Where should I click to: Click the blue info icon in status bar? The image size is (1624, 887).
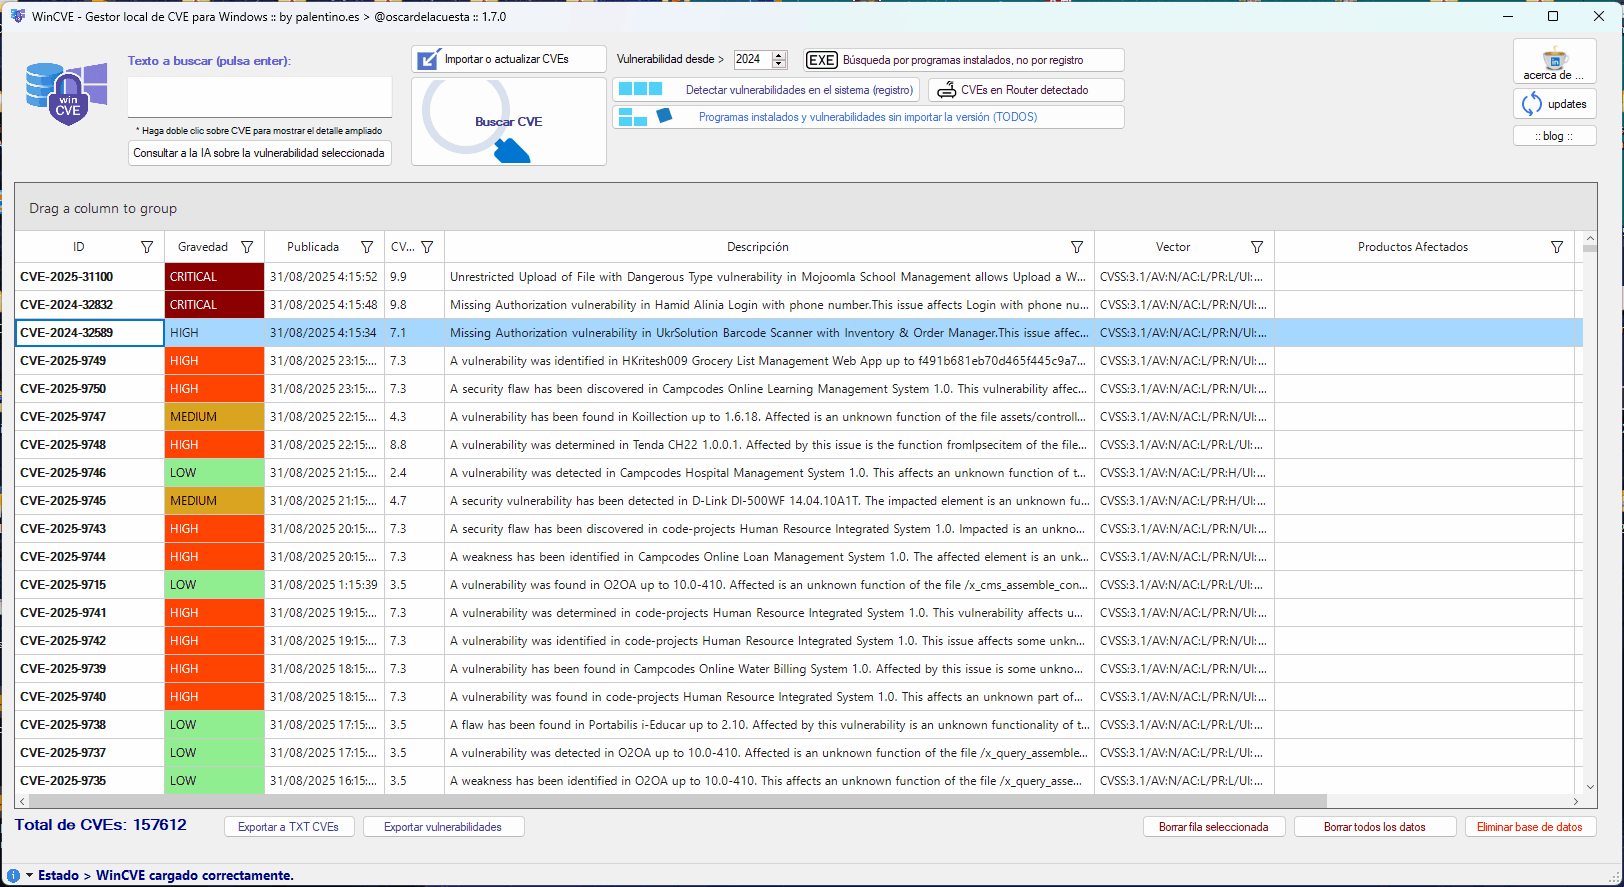click(14, 875)
